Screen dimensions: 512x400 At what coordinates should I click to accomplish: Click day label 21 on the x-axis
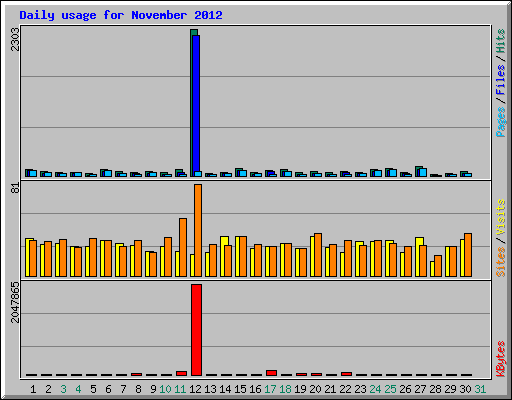tap(330, 389)
